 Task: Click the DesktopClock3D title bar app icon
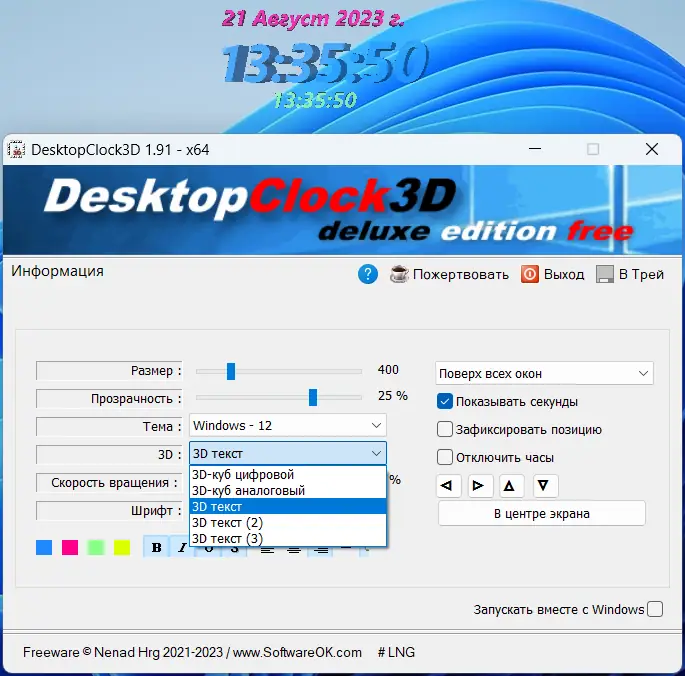pyautogui.click(x=16, y=150)
